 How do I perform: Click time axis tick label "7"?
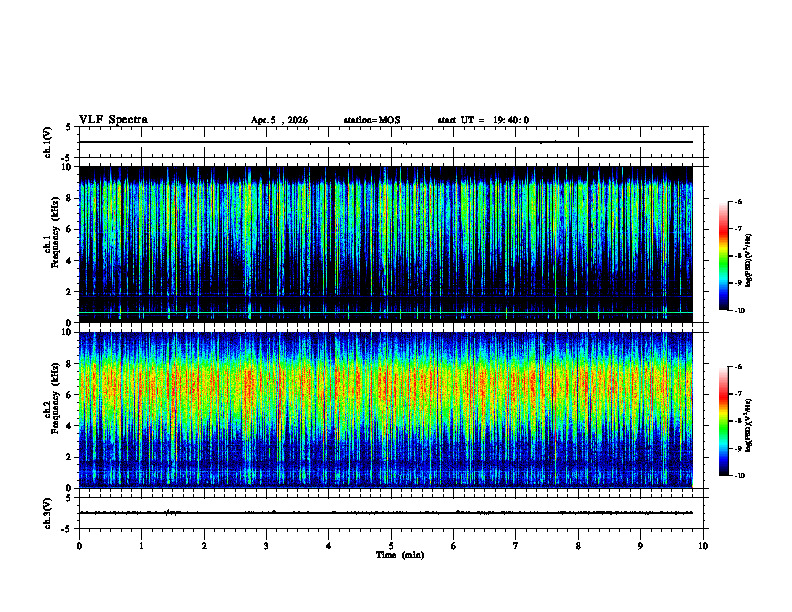pos(516,546)
